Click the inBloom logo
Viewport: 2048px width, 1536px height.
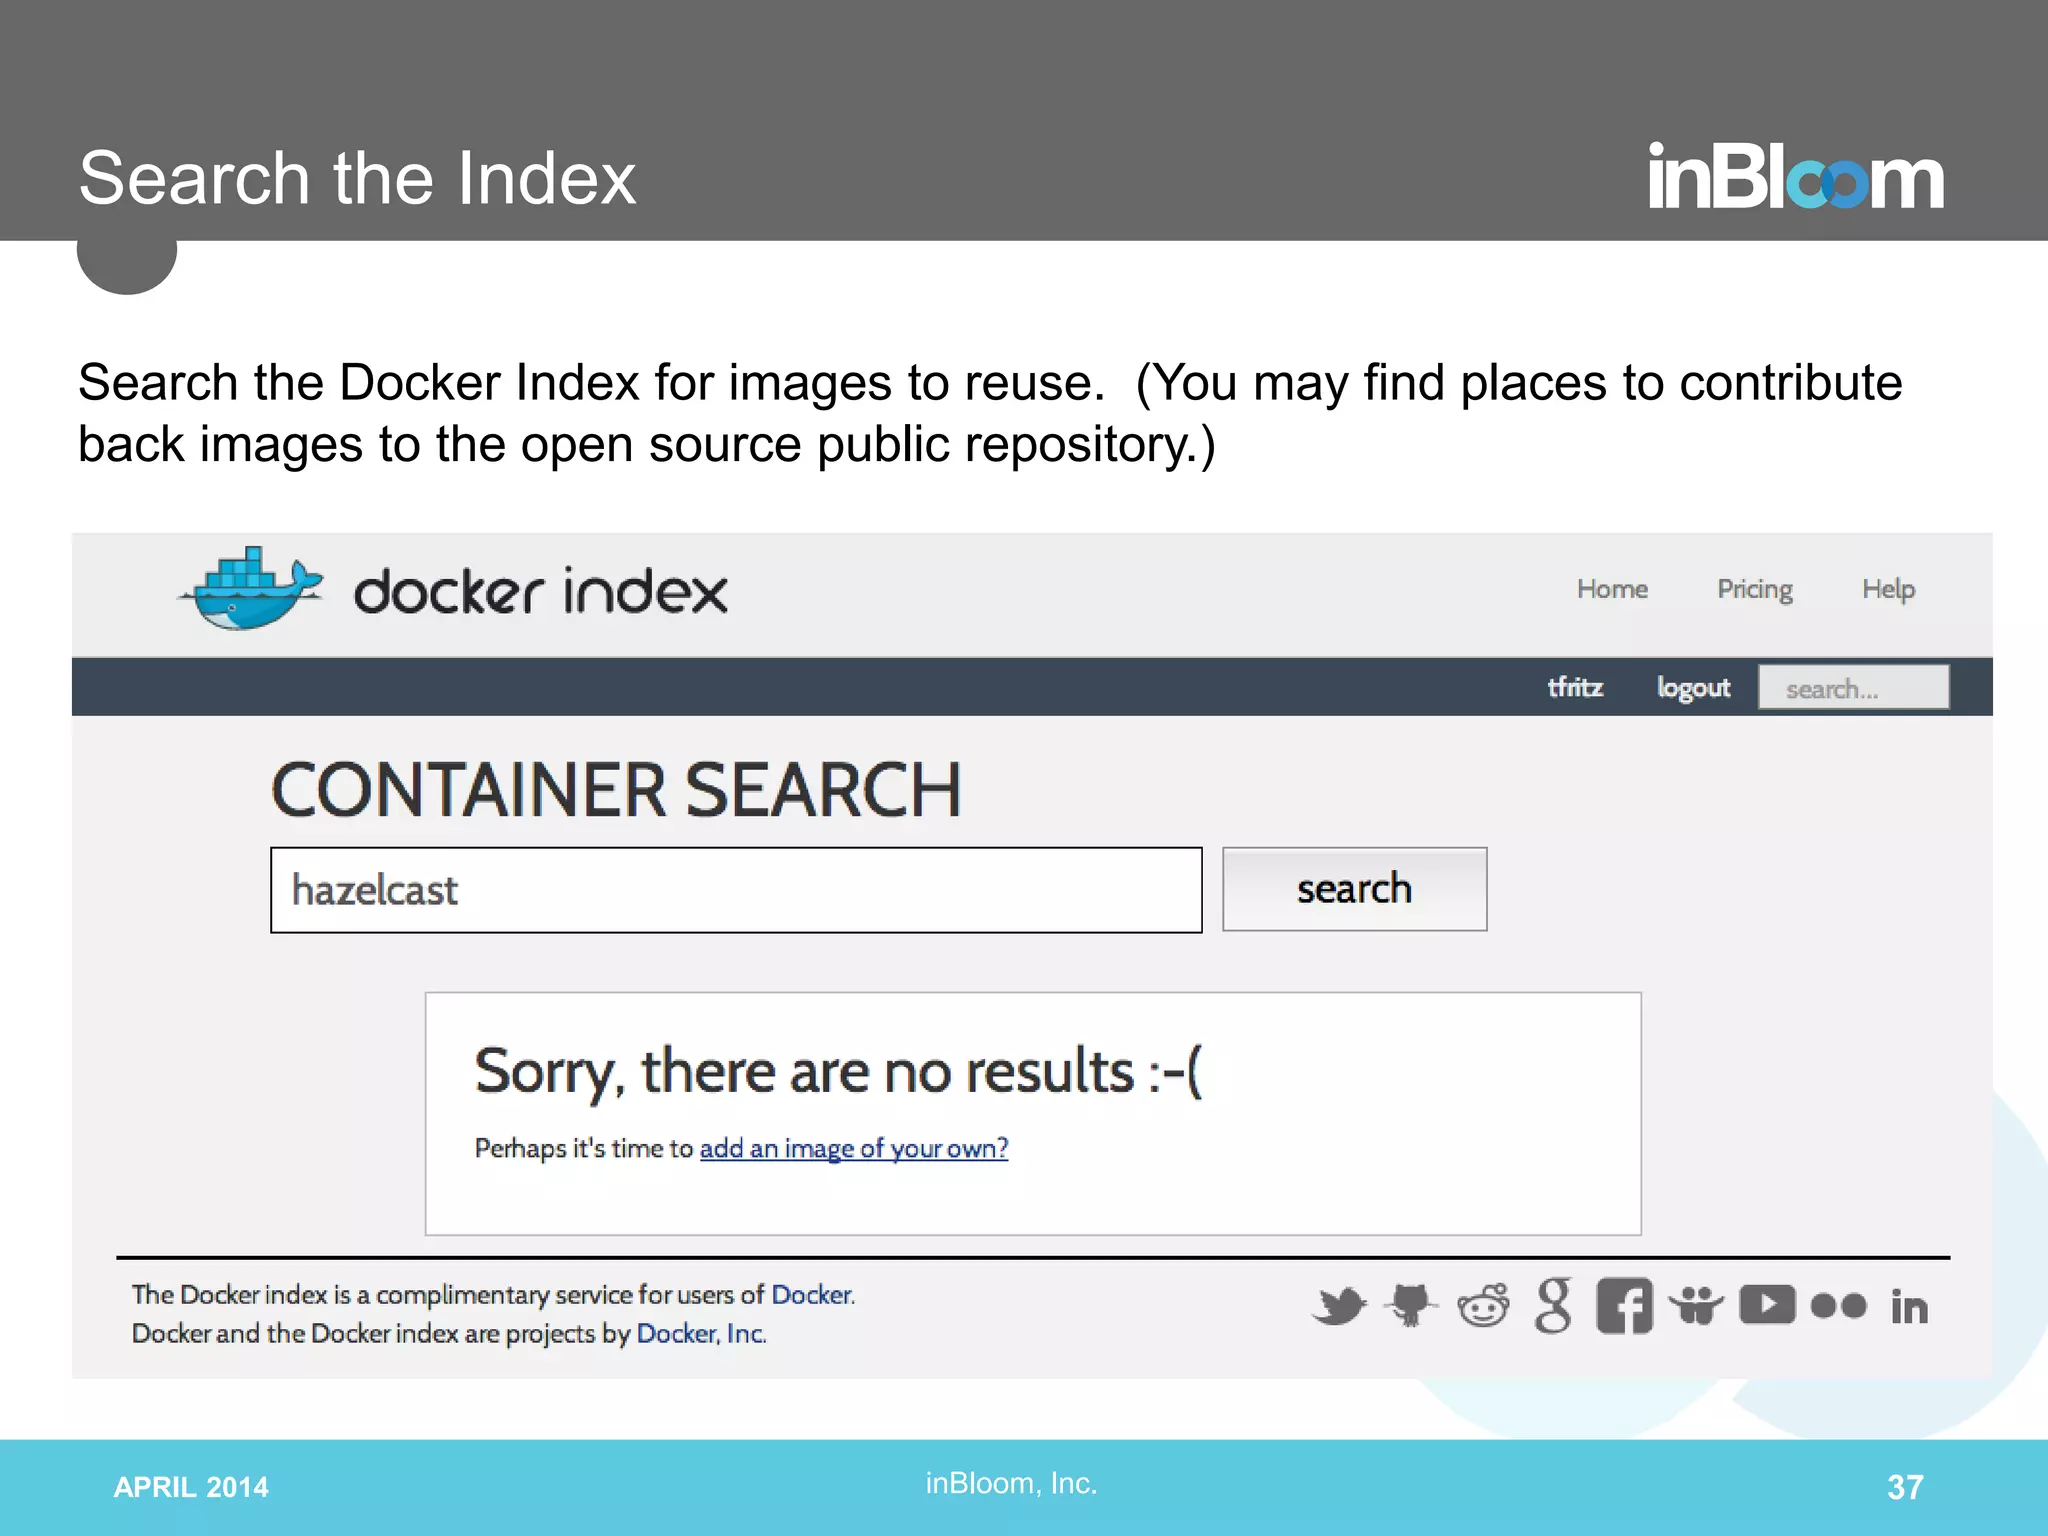tap(1796, 175)
